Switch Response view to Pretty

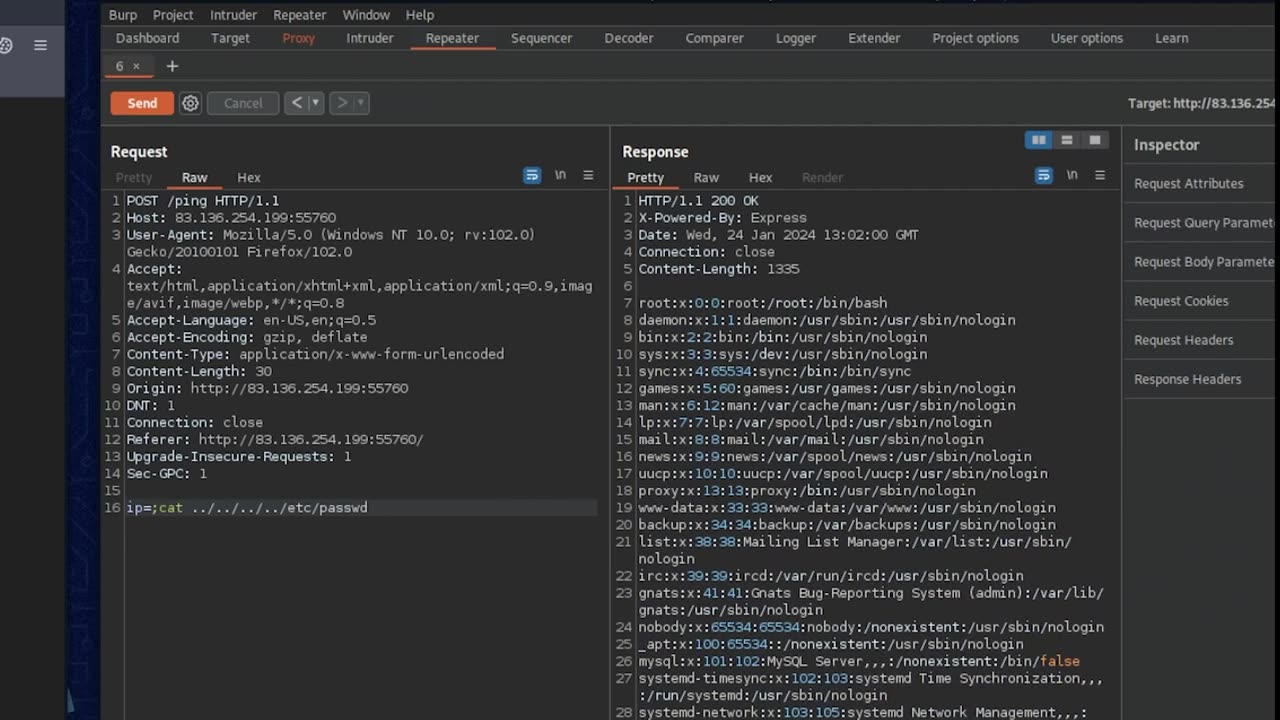[645, 177]
